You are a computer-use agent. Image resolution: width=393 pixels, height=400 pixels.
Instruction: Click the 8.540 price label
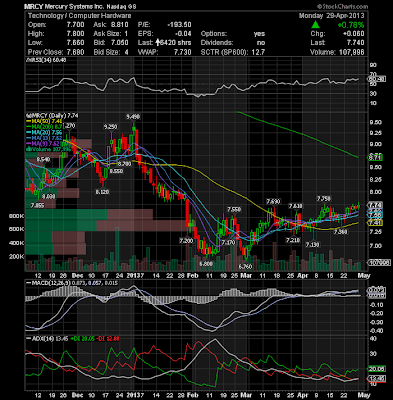(x=43, y=160)
